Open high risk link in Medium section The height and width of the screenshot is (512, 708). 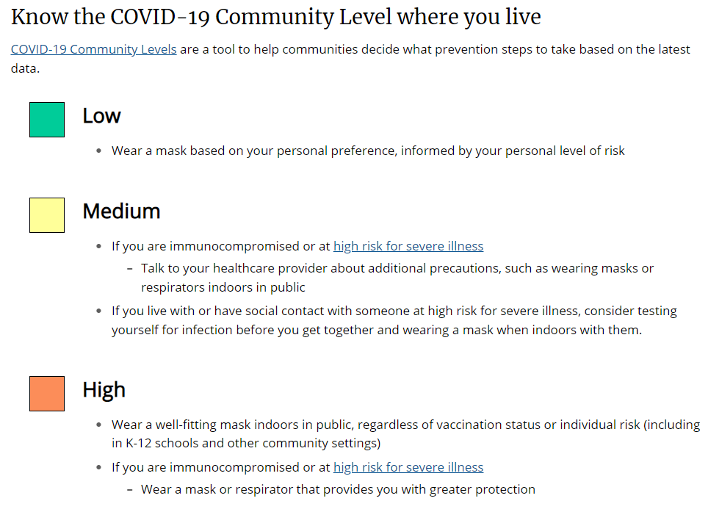click(408, 246)
